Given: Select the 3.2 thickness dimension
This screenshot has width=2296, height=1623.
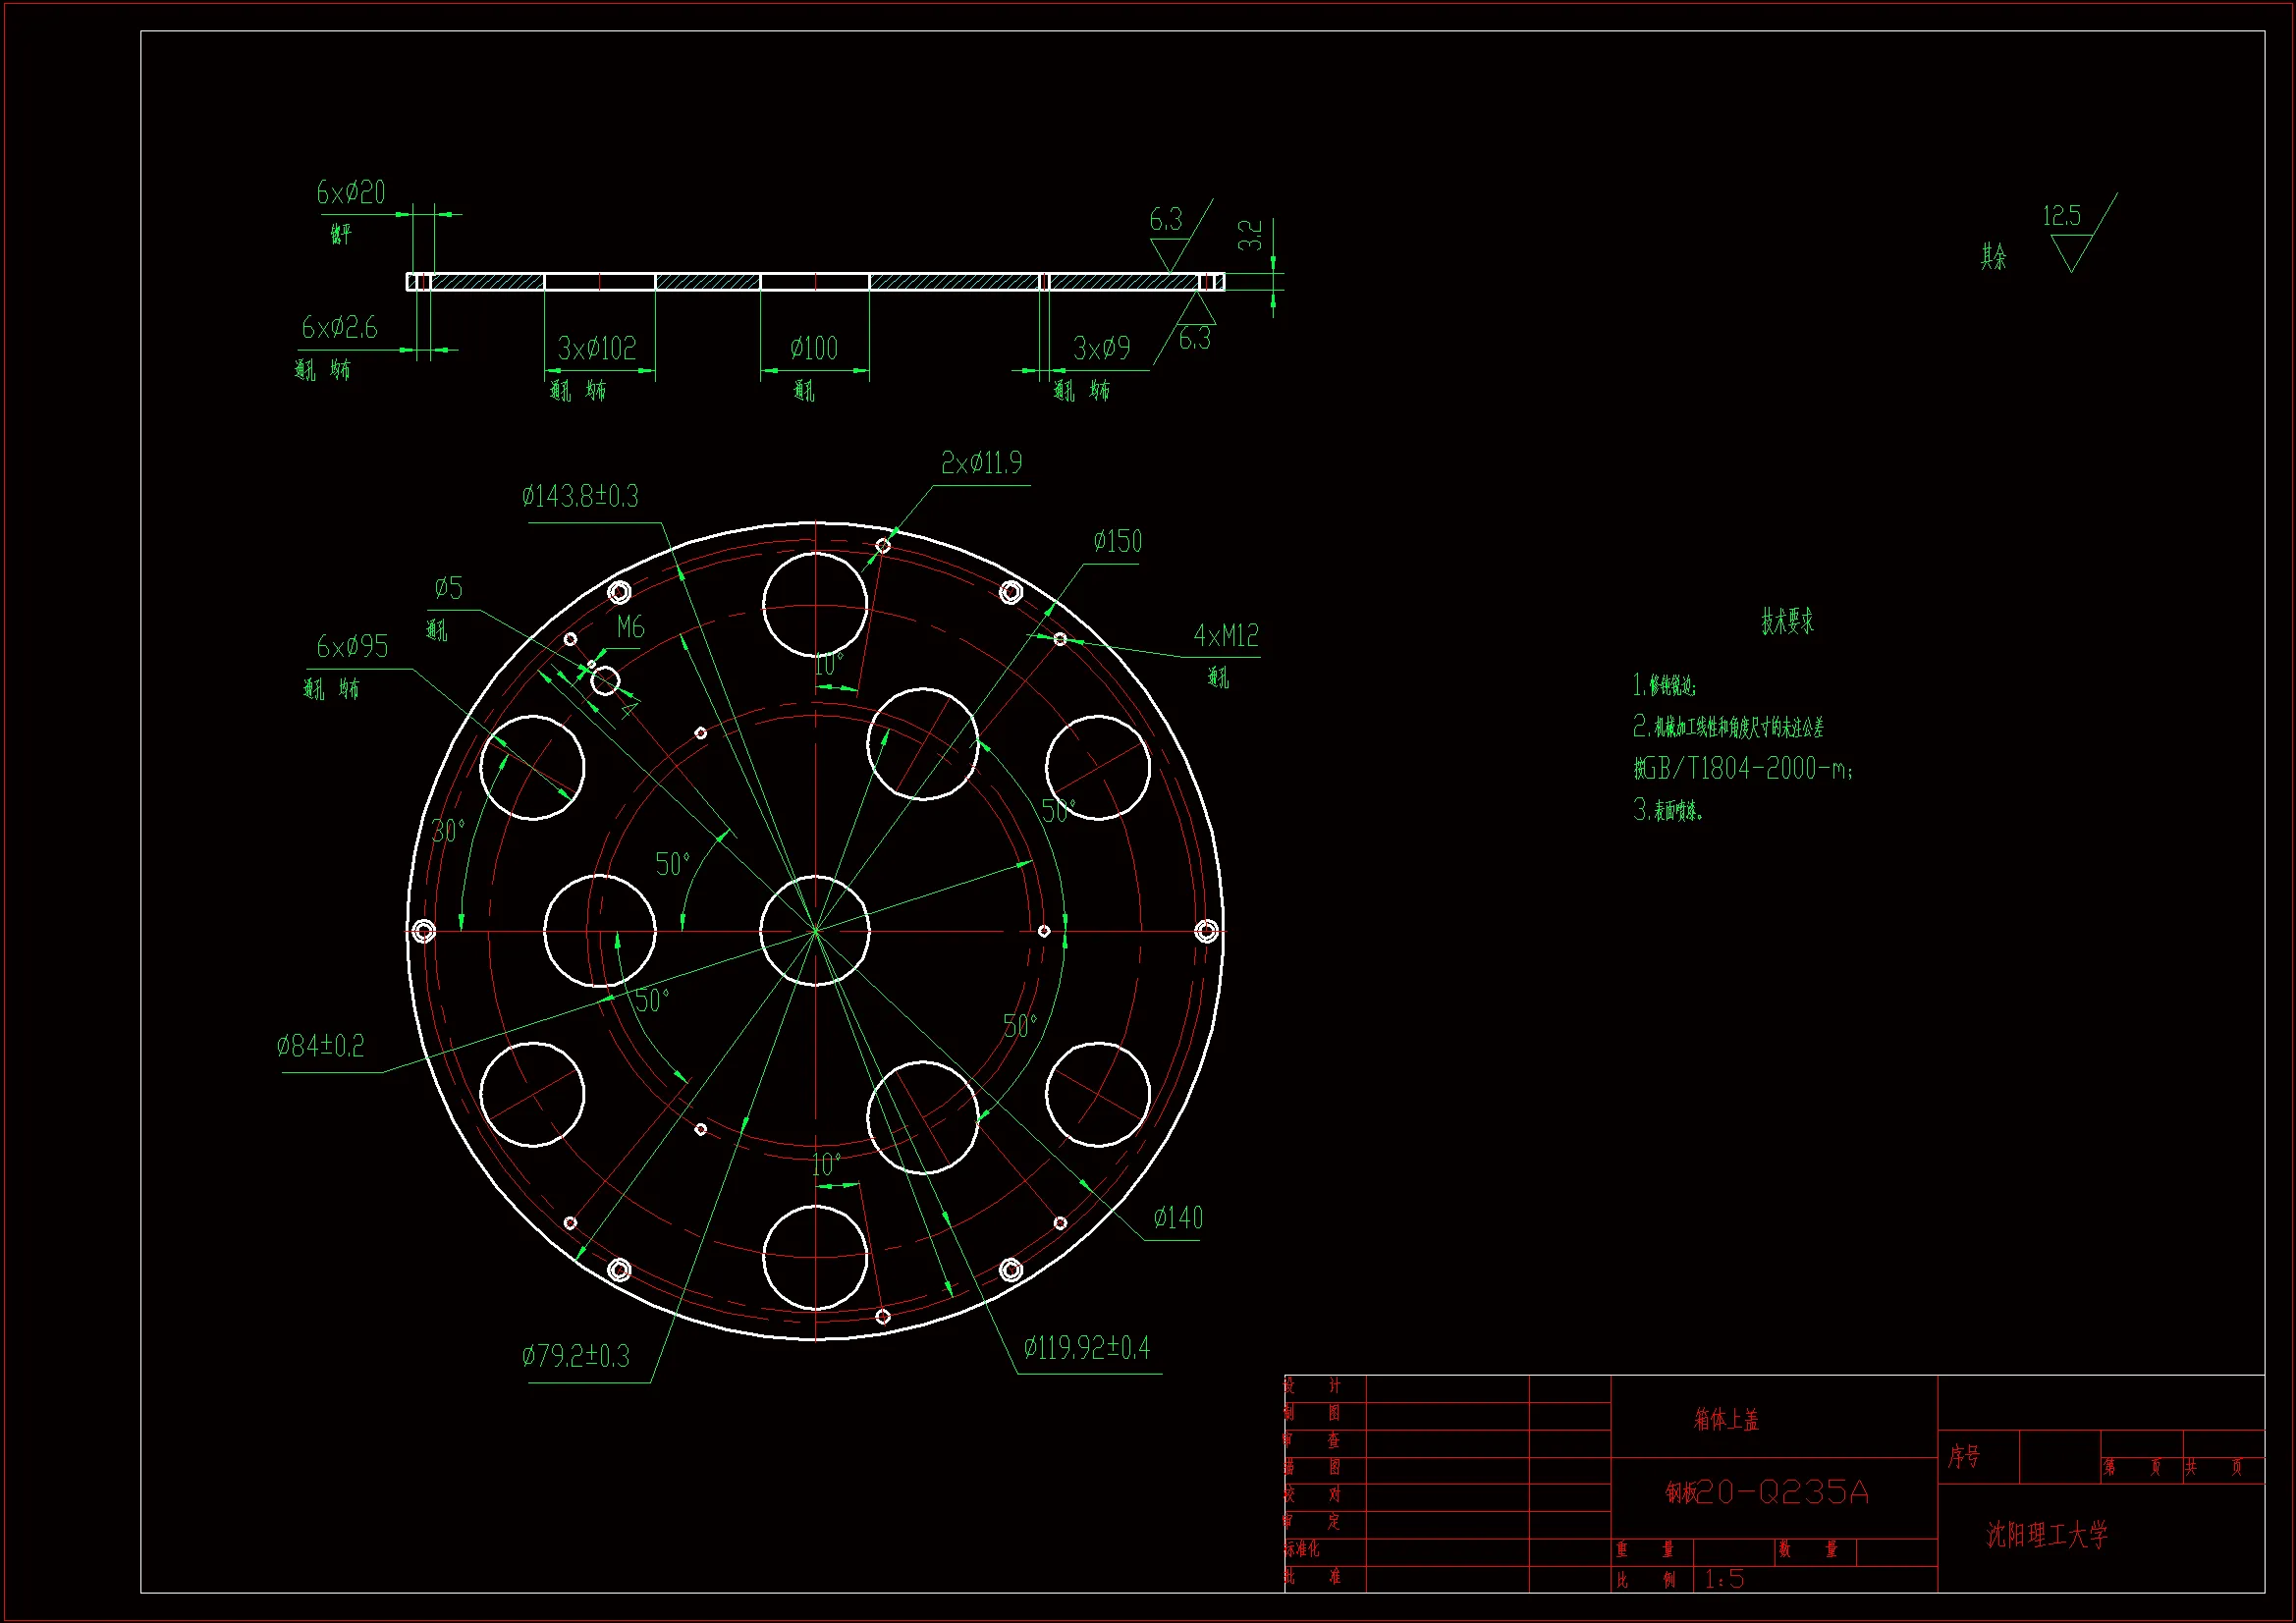Looking at the screenshot, I should click(x=1250, y=235).
